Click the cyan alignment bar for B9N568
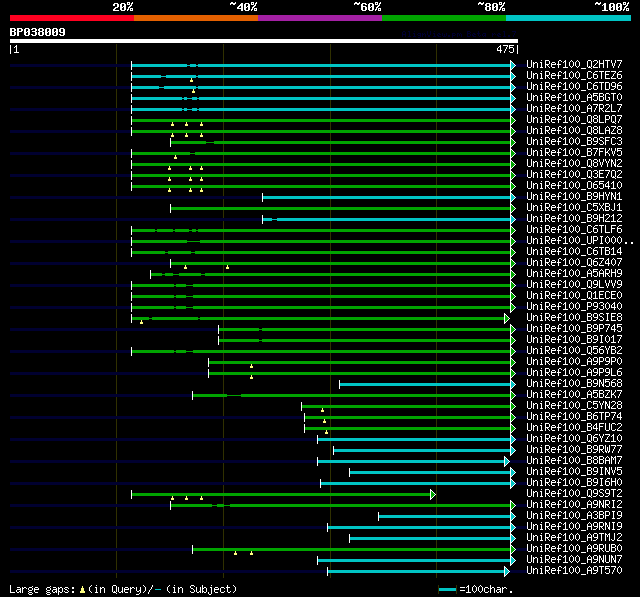 point(425,384)
